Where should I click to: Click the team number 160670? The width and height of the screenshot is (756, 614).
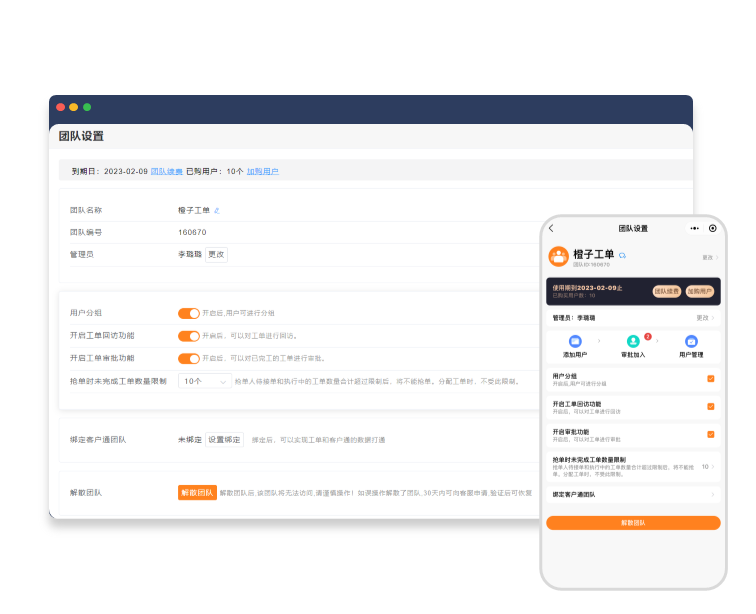pyautogui.click(x=192, y=232)
